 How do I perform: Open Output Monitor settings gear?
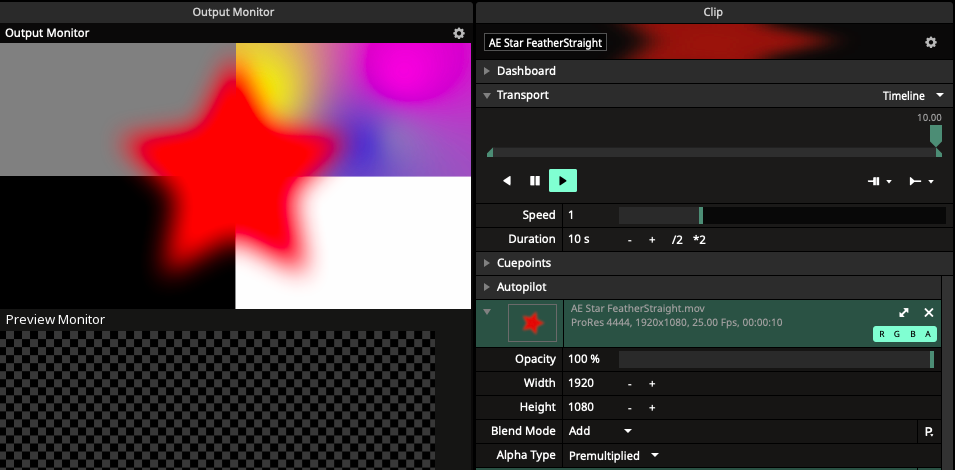(x=459, y=33)
